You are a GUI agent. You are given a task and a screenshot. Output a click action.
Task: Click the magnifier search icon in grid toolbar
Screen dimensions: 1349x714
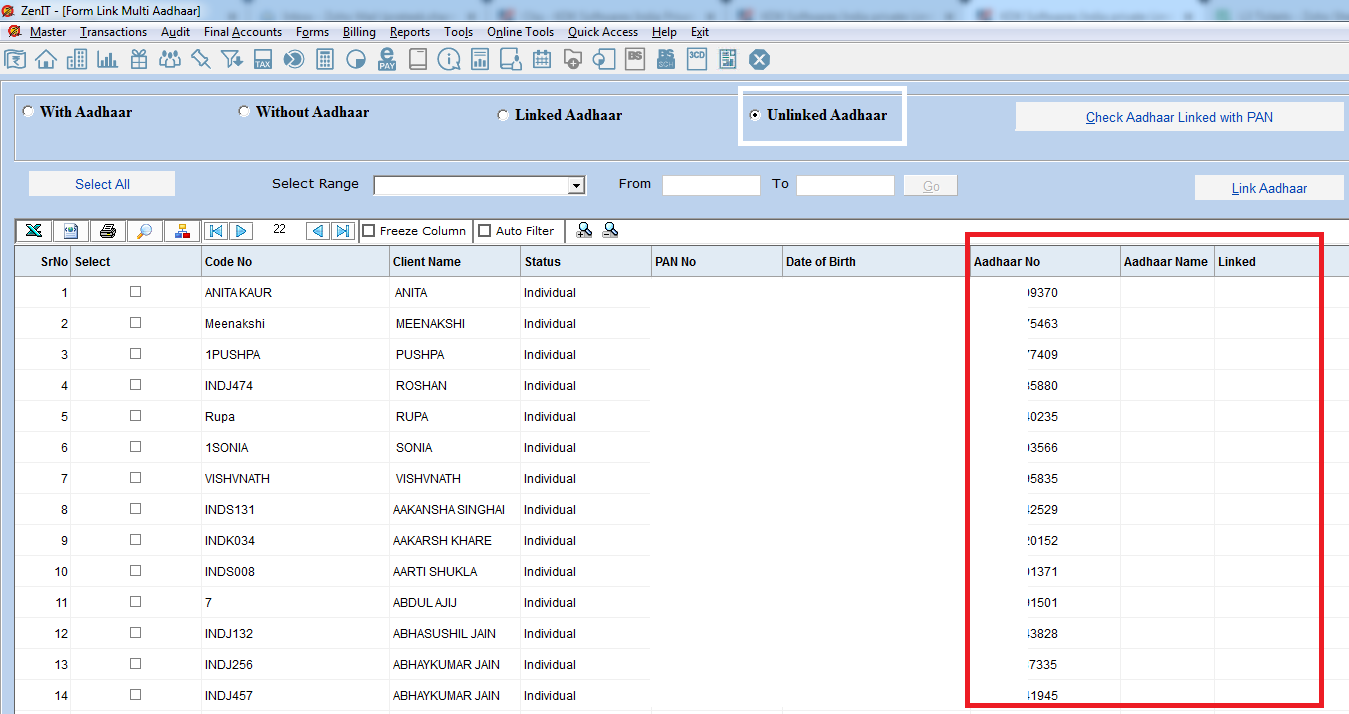coord(145,231)
